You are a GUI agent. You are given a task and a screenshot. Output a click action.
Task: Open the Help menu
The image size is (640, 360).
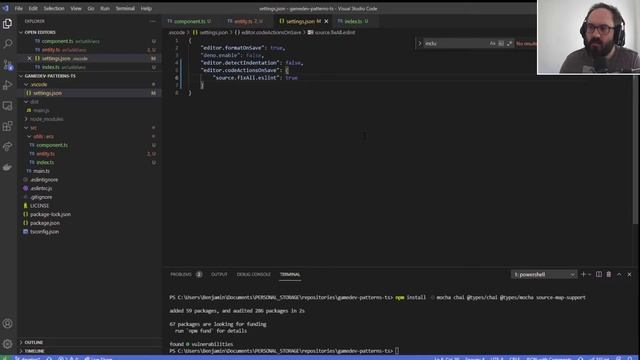click(x=146, y=9)
